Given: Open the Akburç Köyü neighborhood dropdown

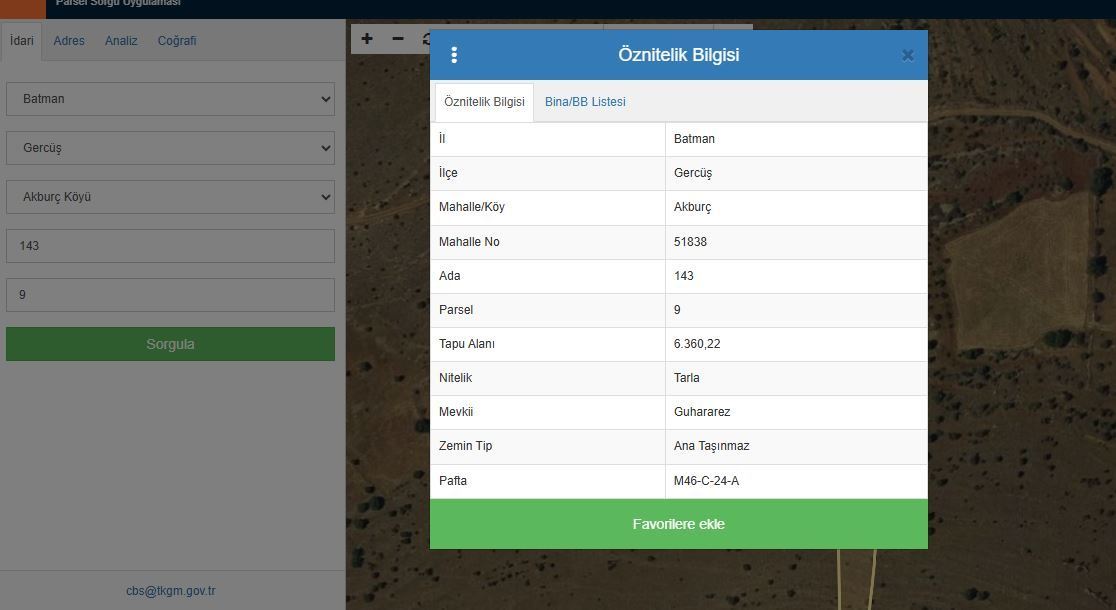Looking at the screenshot, I should click(x=170, y=197).
